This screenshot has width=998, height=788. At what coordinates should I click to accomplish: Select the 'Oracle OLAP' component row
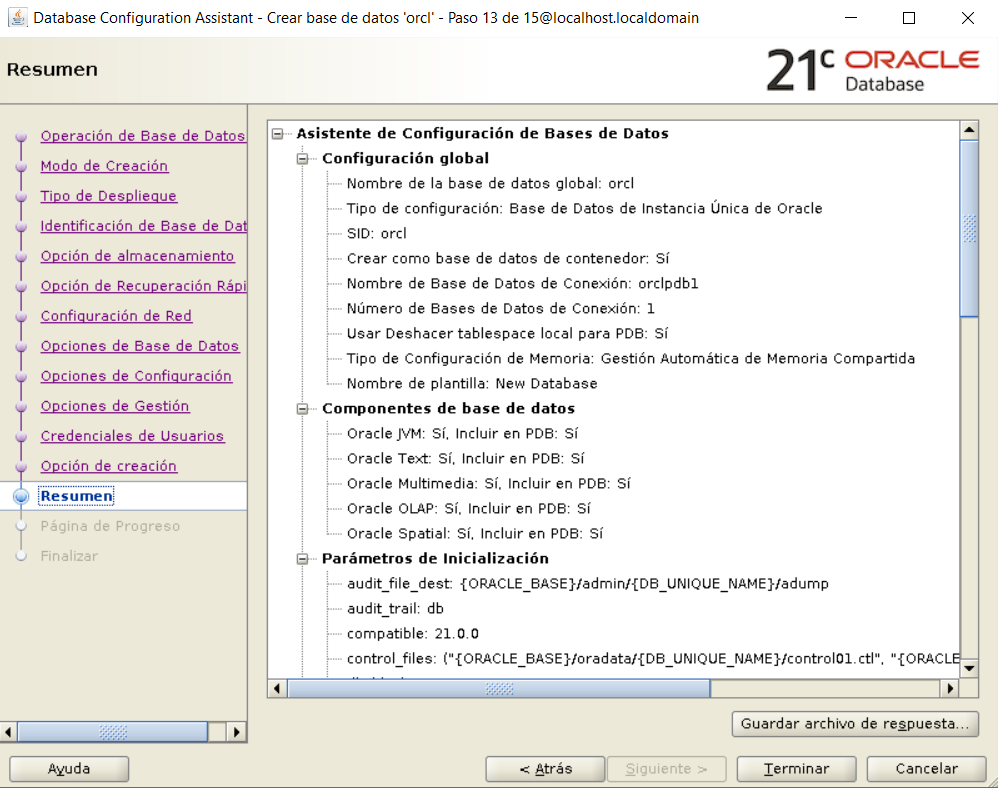point(468,509)
